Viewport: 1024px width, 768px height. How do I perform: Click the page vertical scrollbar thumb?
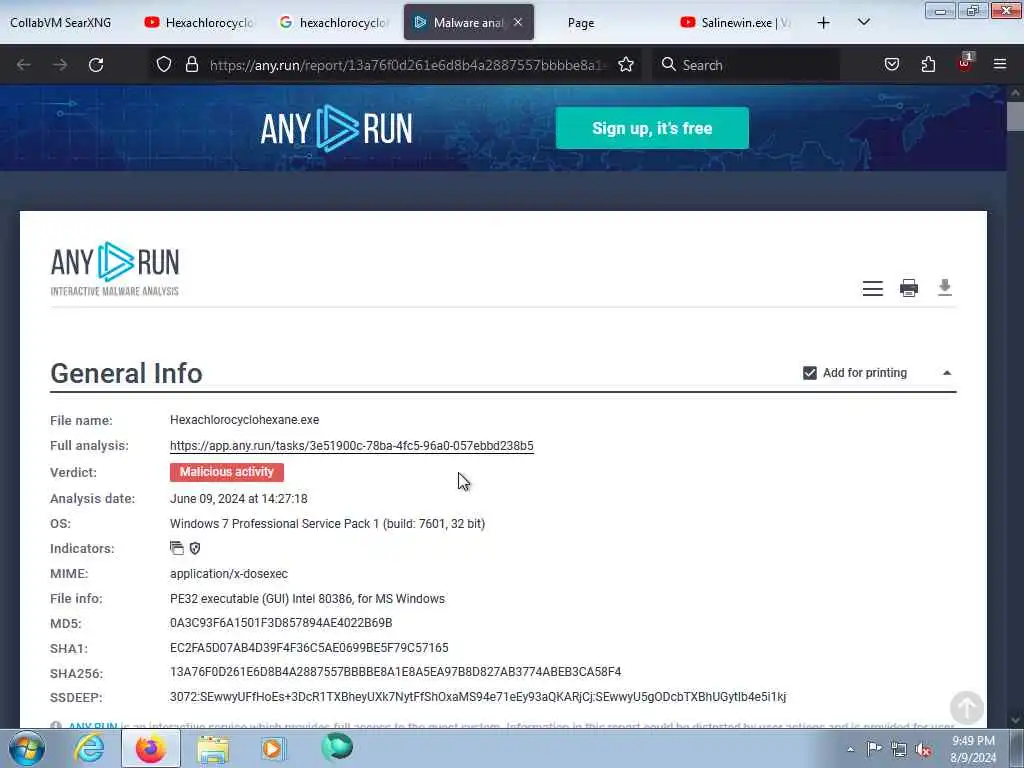1015,116
